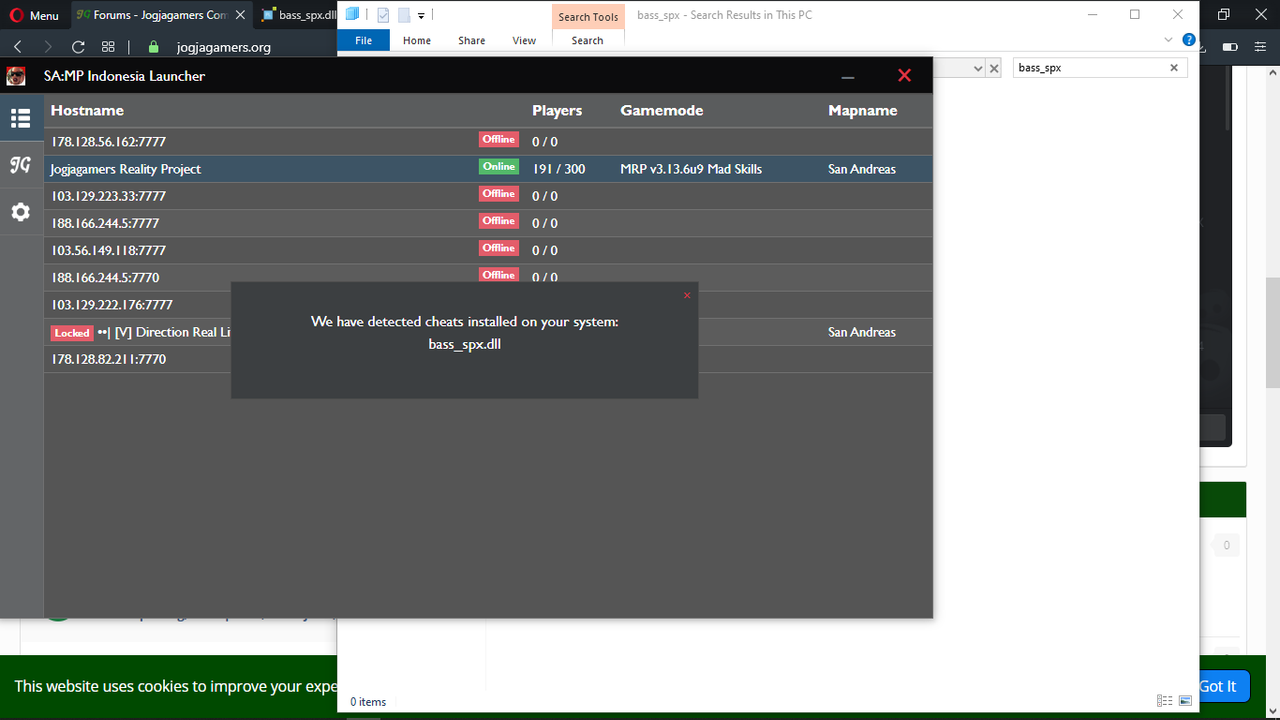The width and height of the screenshot is (1280, 720).
Task: Click the jogjagamers.org address bar
Action: (224, 47)
